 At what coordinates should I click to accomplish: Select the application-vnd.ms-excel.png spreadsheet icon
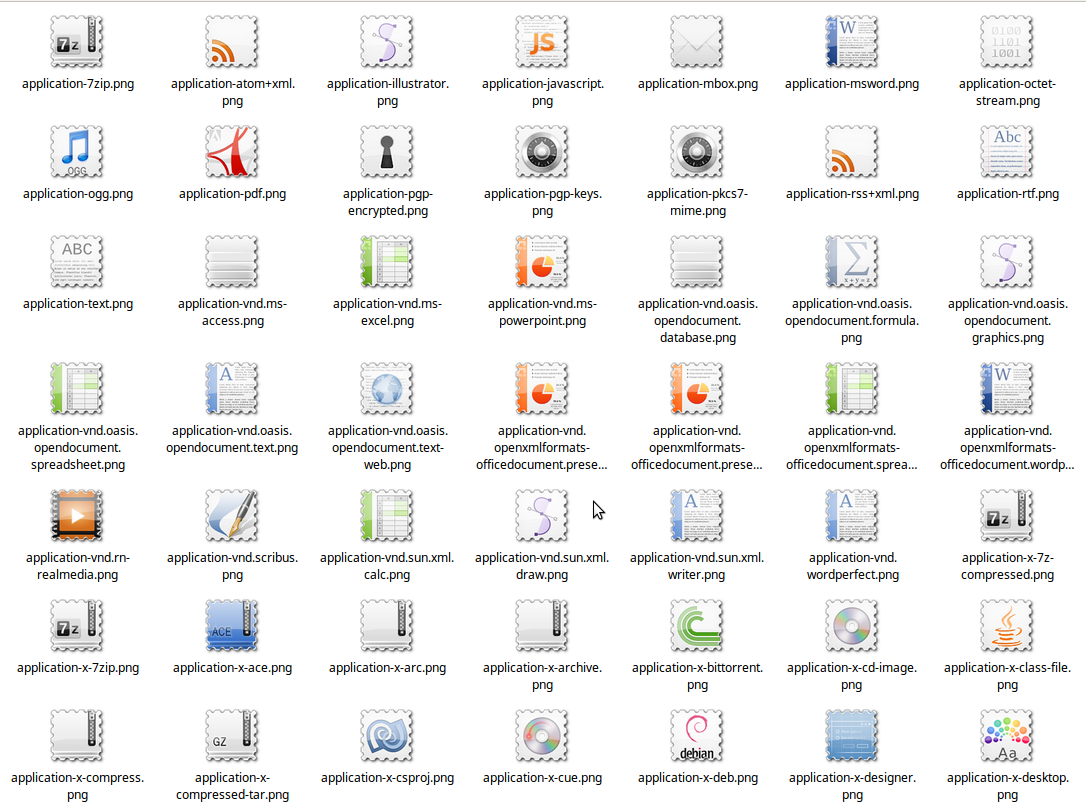(x=387, y=262)
